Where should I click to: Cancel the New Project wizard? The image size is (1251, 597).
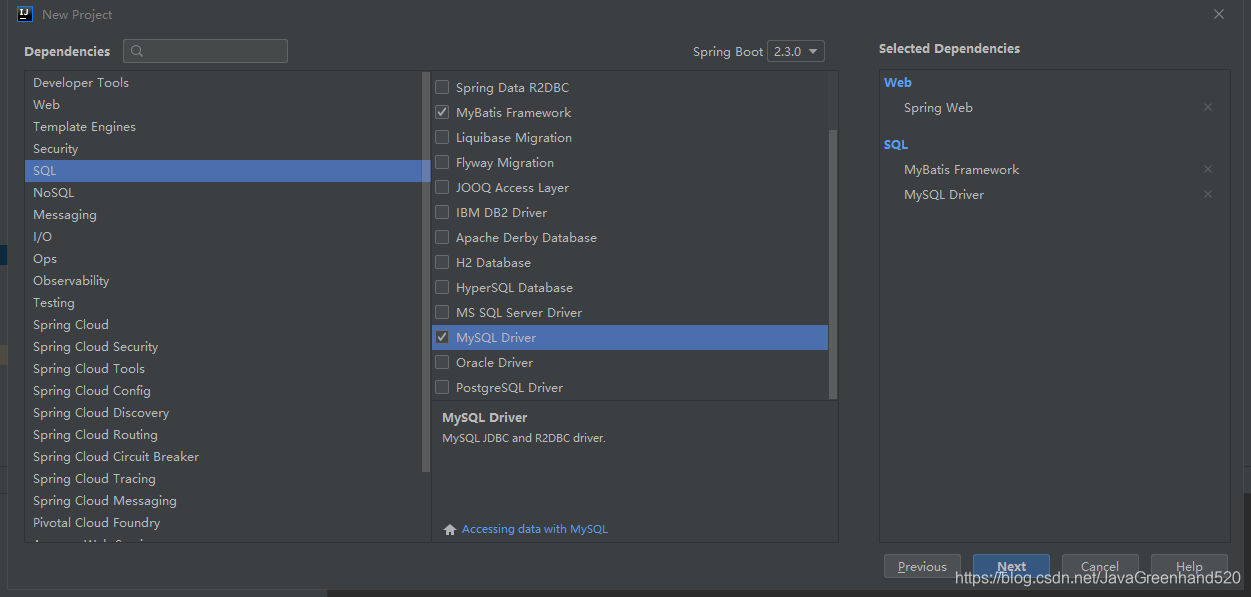tap(1100, 566)
